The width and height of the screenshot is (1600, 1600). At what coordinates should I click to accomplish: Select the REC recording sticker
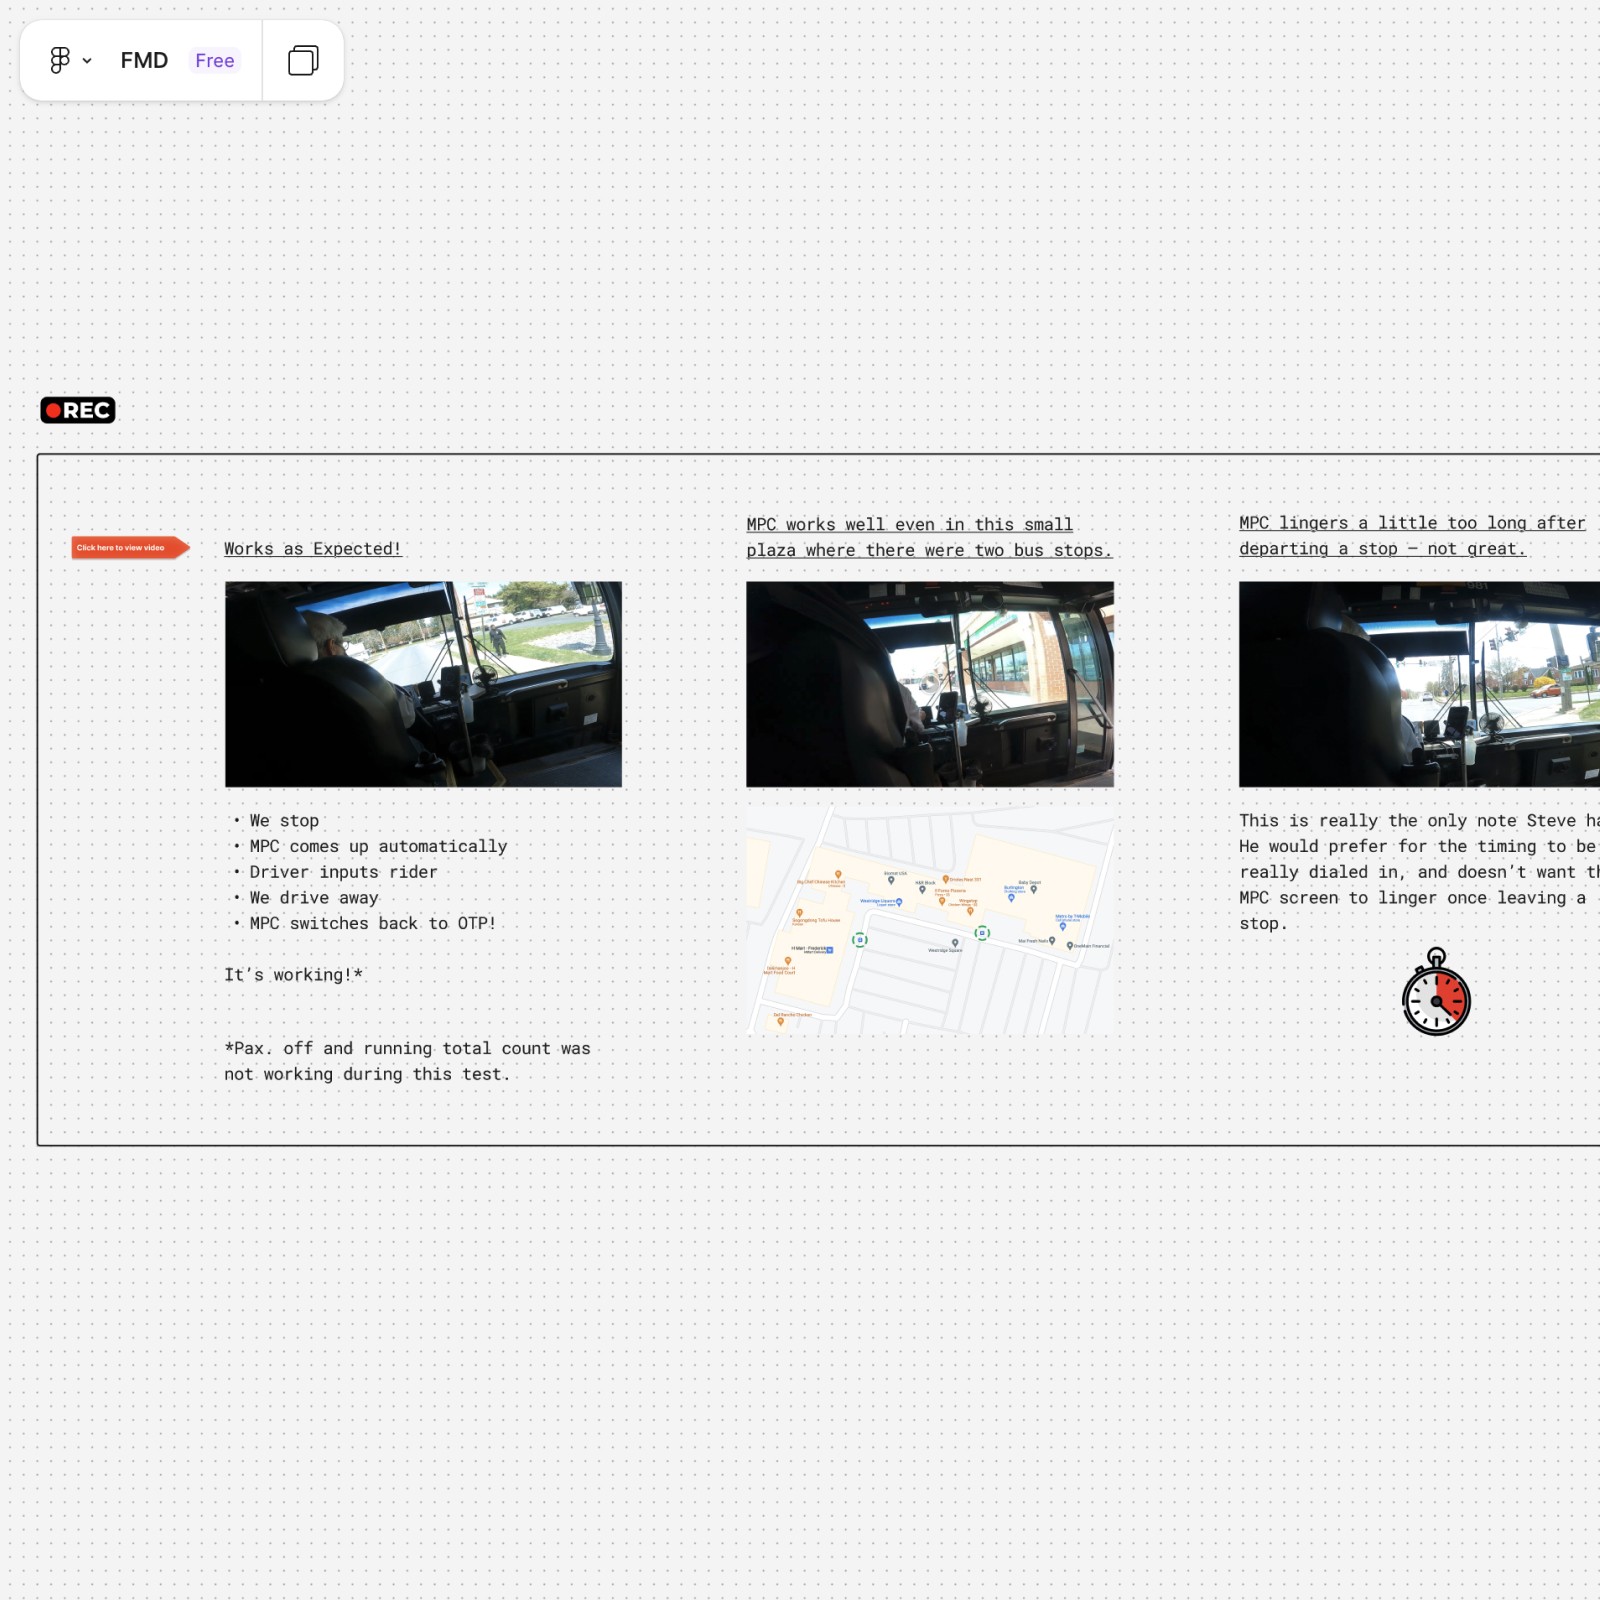coord(78,410)
